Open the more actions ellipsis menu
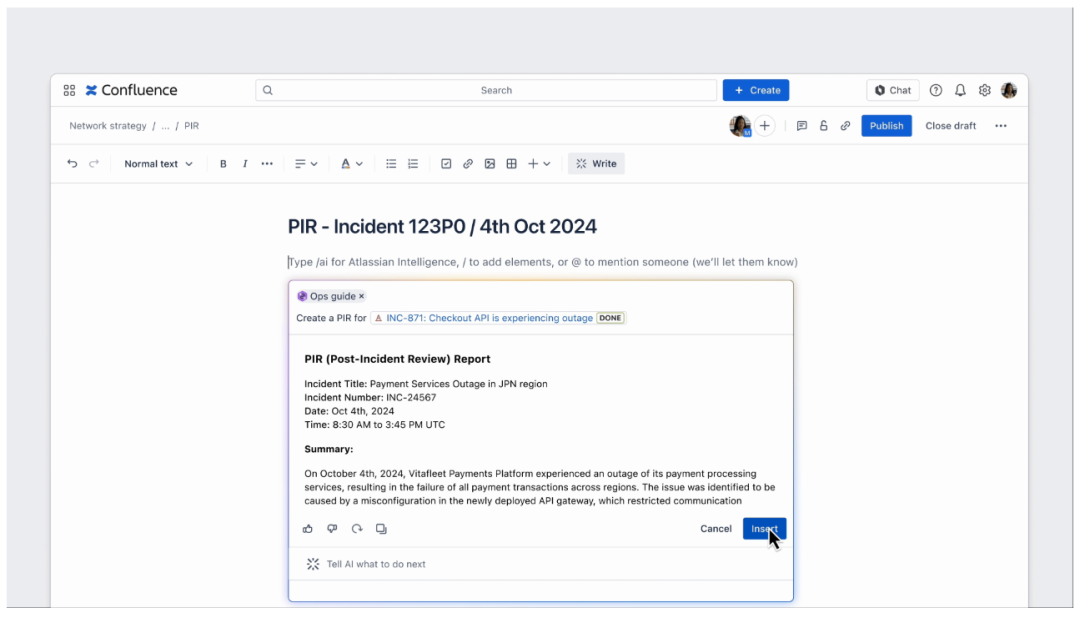The image size is (1080, 618). [x=1001, y=126]
